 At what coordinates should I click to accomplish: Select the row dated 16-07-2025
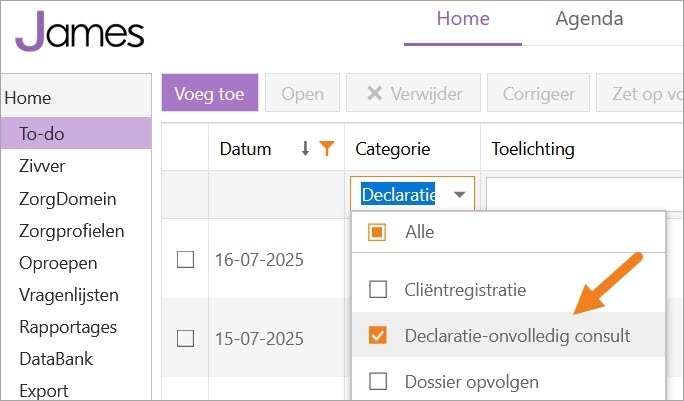(x=185, y=259)
